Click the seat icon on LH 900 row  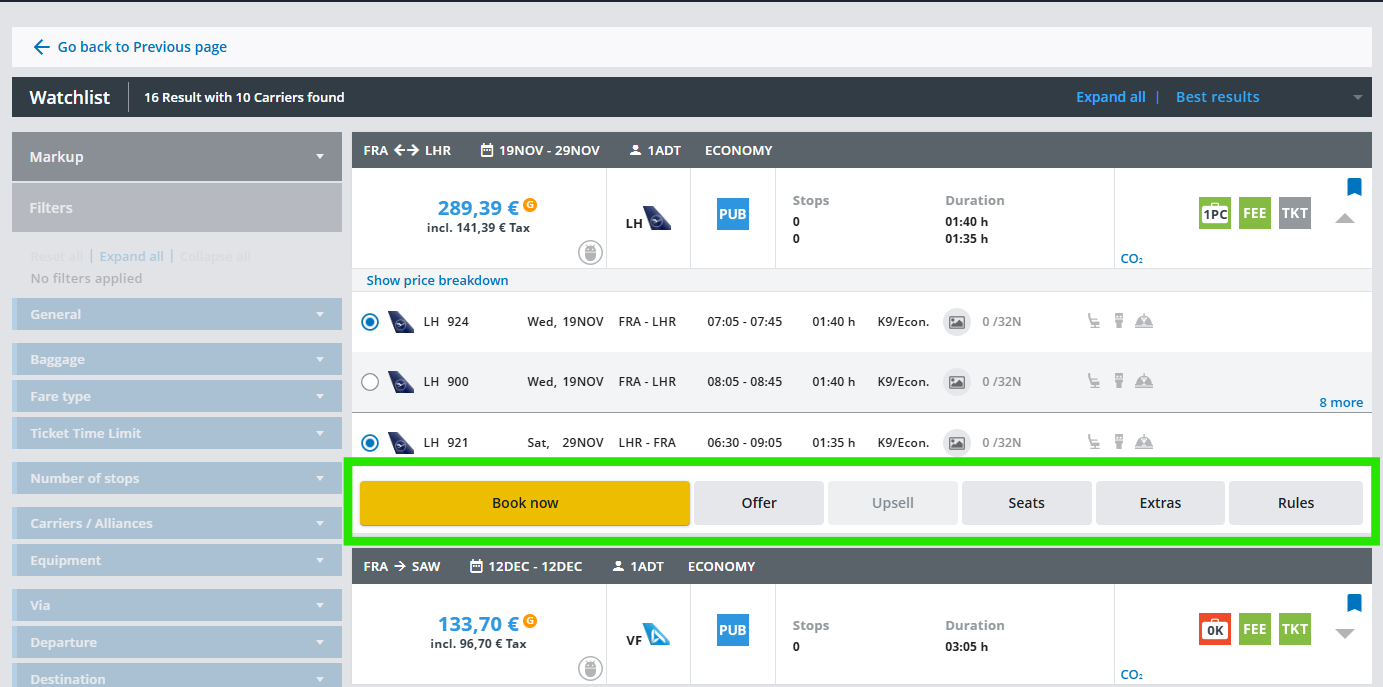1095,381
